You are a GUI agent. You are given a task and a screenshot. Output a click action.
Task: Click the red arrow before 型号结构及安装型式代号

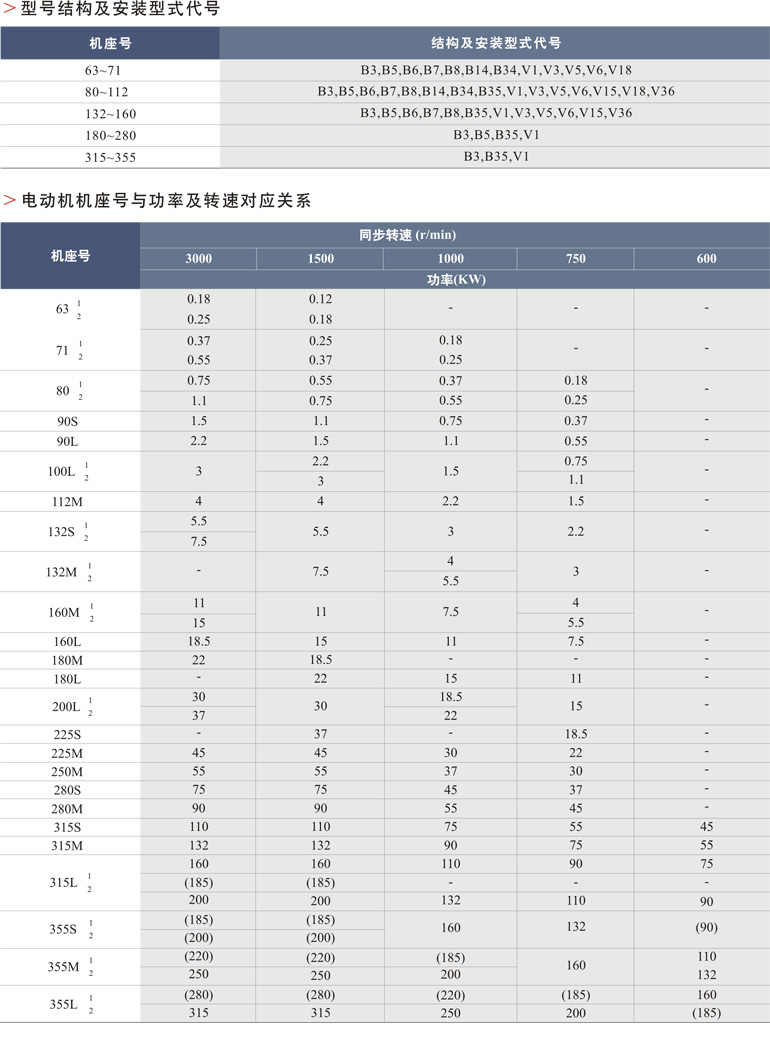(x=9, y=10)
